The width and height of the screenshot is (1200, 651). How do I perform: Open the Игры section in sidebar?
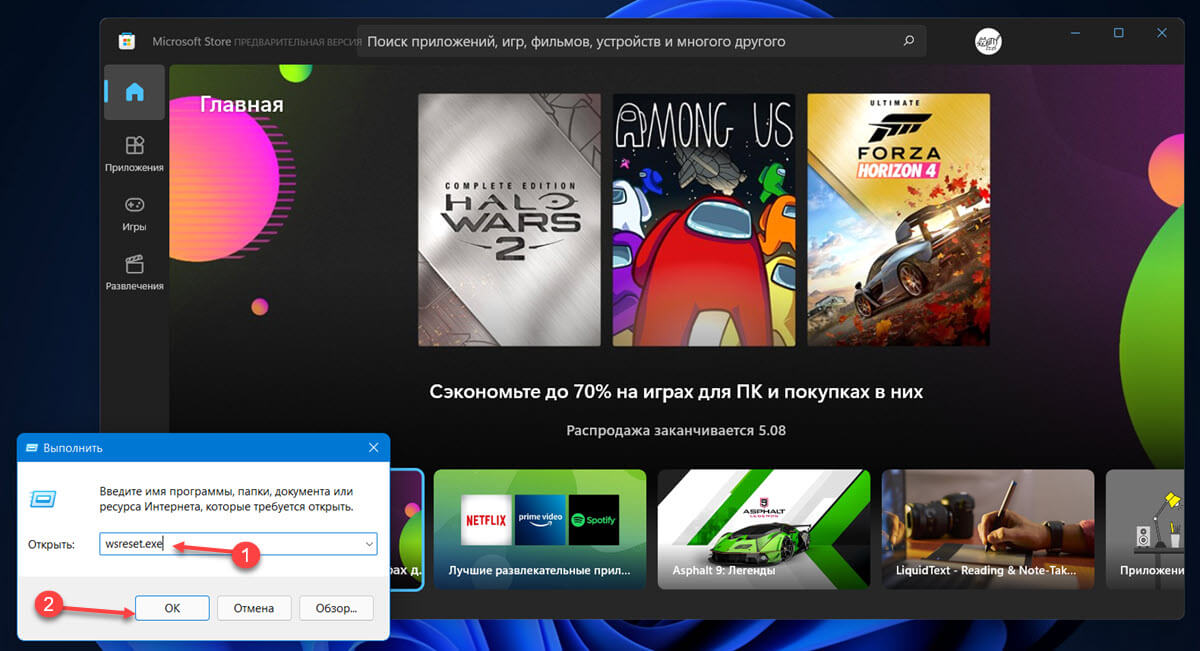click(x=134, y=214)
